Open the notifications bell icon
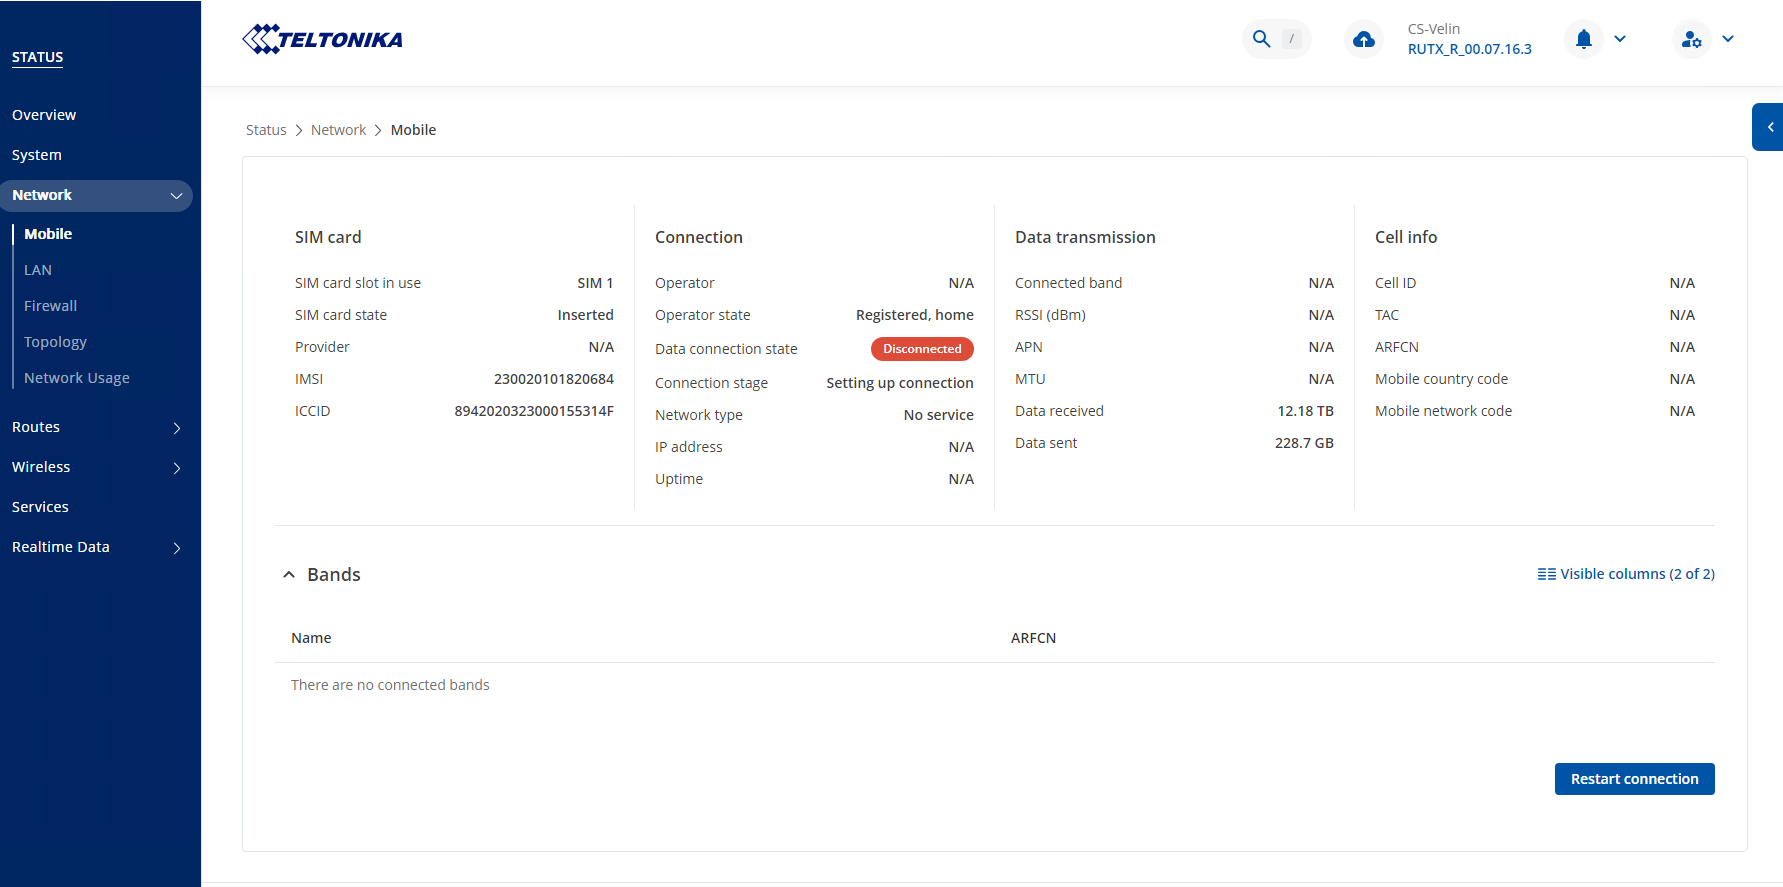 pyautogui.click(x=1583, y=39)
